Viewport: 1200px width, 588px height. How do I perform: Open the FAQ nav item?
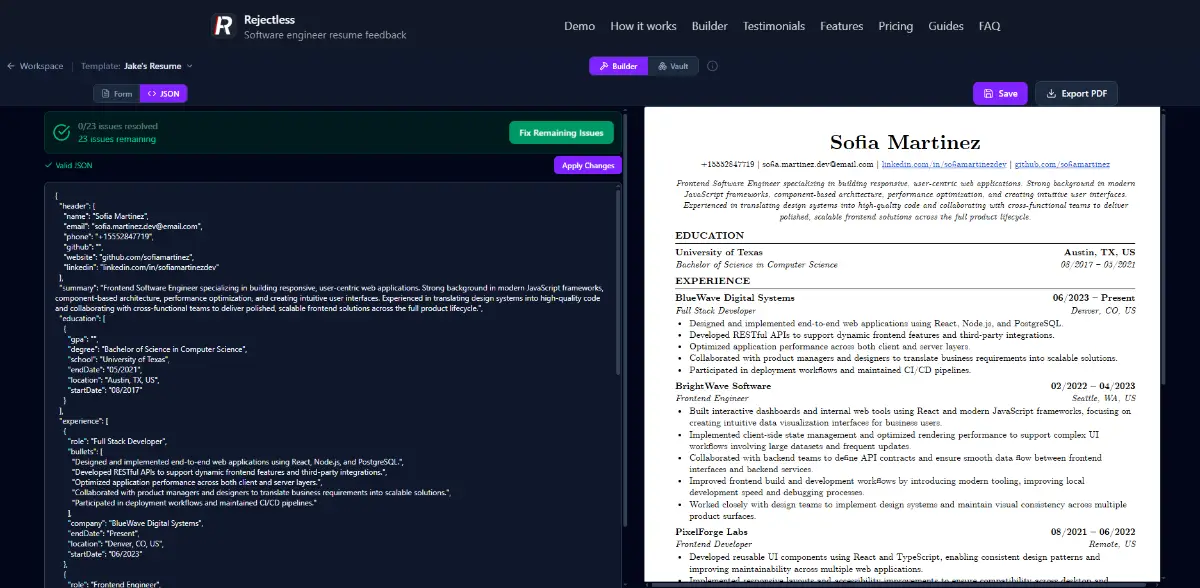pos(989,26)
